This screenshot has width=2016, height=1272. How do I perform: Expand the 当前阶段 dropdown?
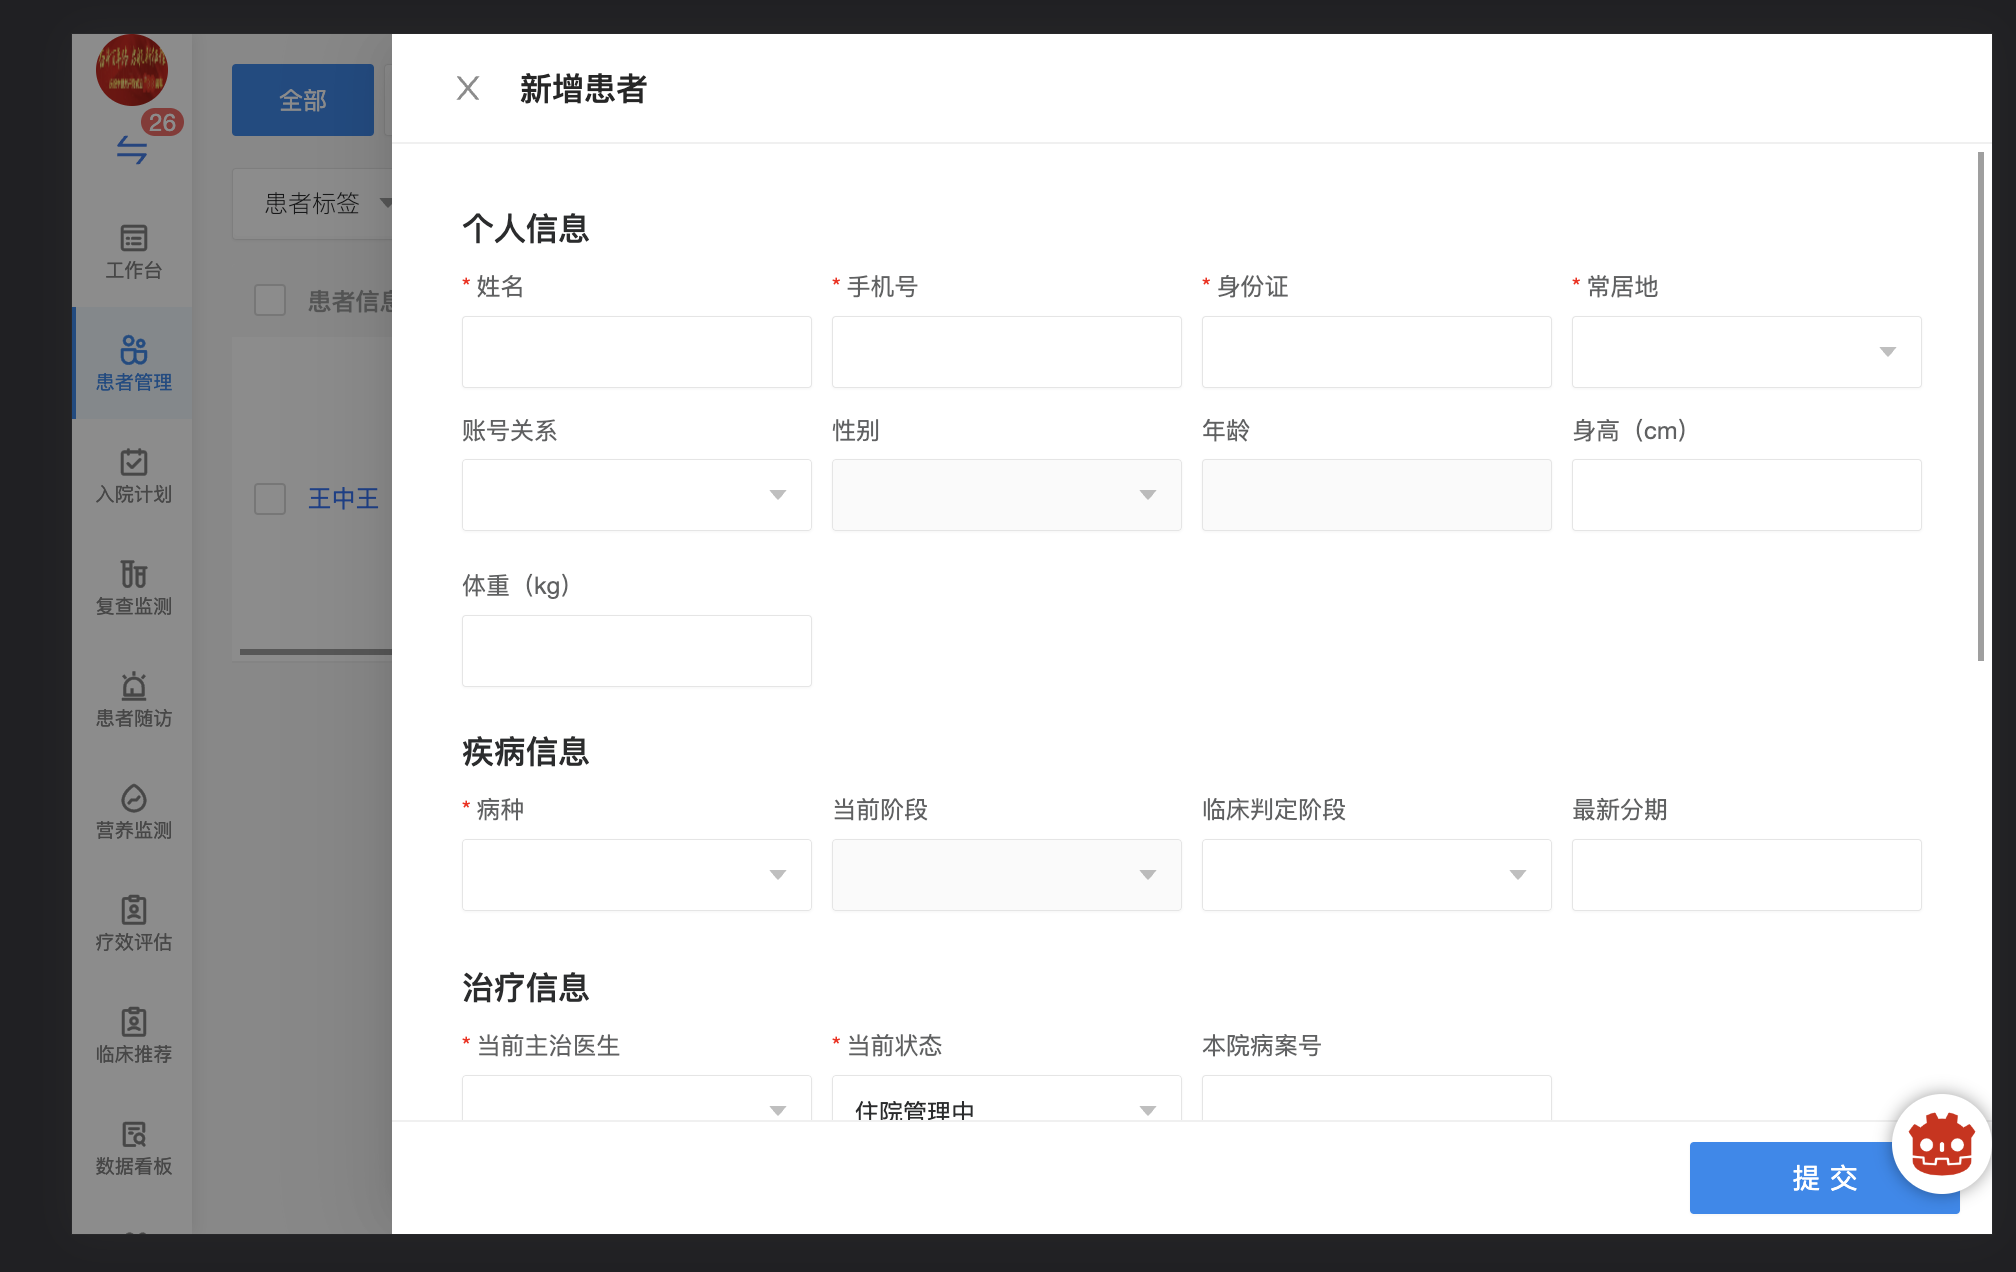point(1007,875)
